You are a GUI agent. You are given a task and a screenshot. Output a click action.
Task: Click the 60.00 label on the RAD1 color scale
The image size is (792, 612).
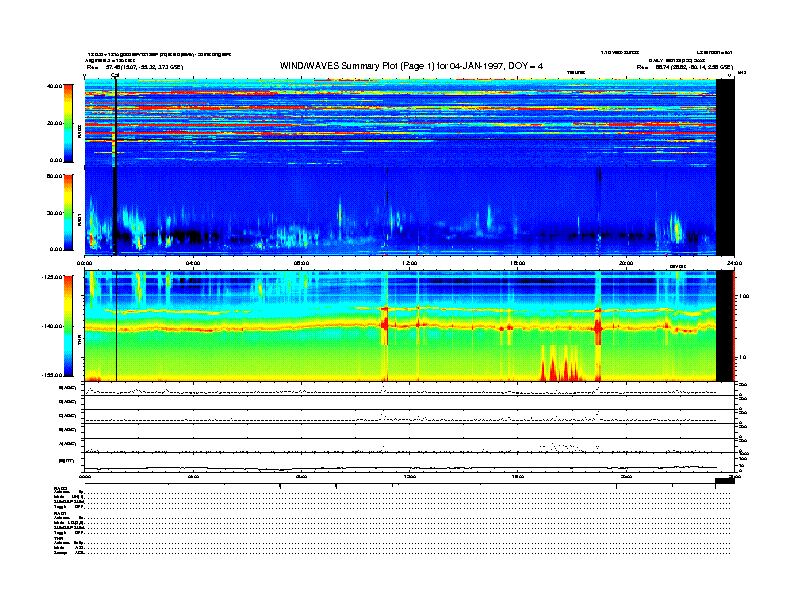click(54, 176)
